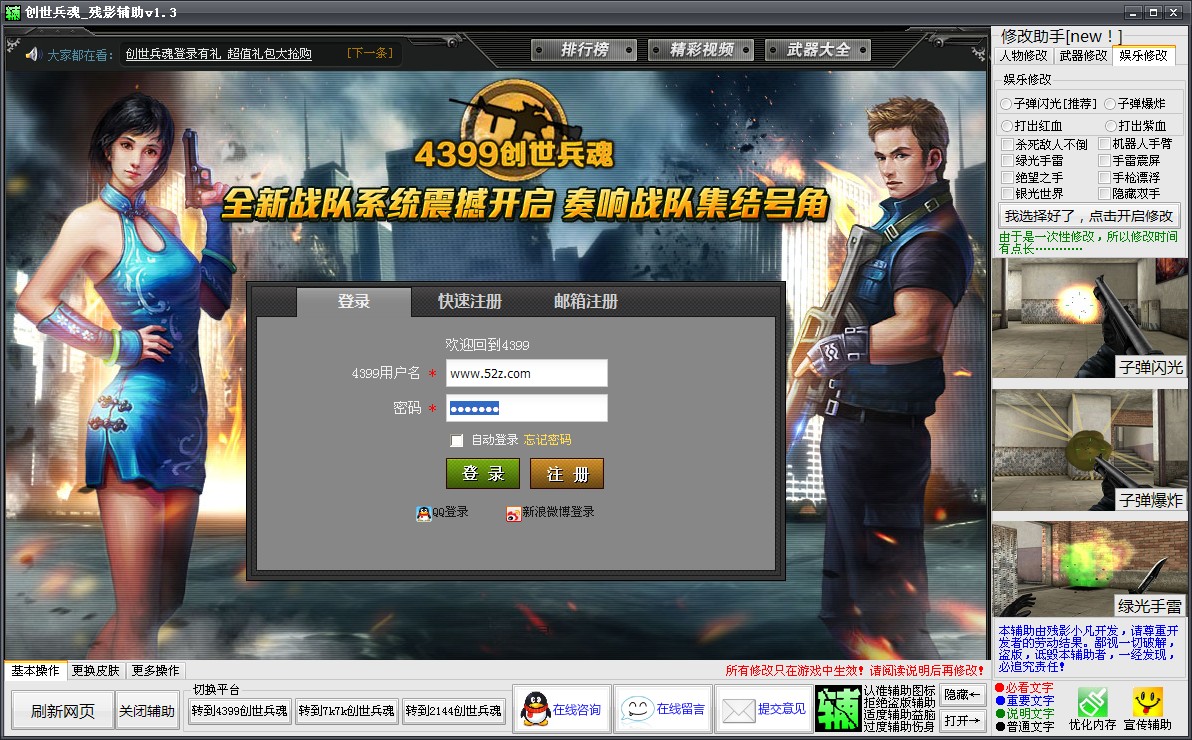Select the 子弹闪光[推荐] radio option

[1007, 103]
